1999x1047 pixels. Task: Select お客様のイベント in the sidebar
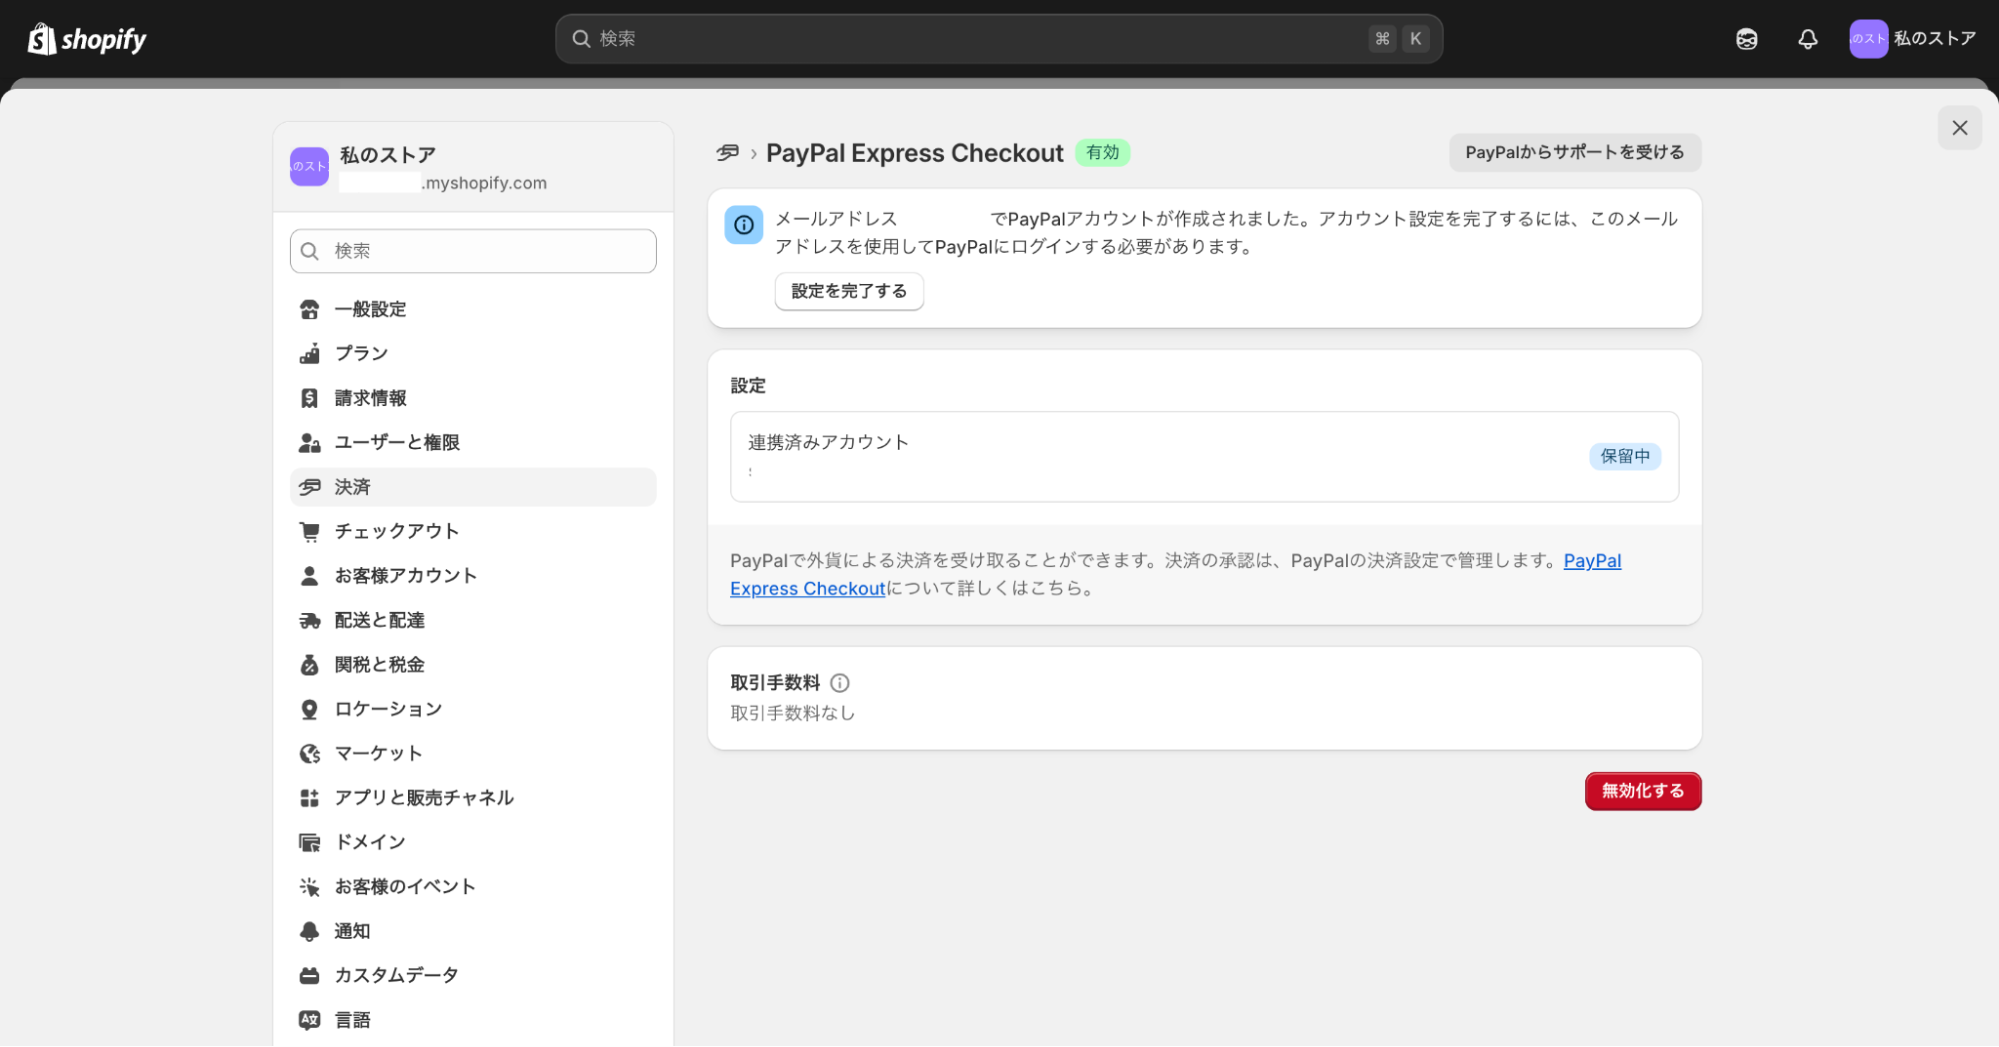(x=404, y=886)
